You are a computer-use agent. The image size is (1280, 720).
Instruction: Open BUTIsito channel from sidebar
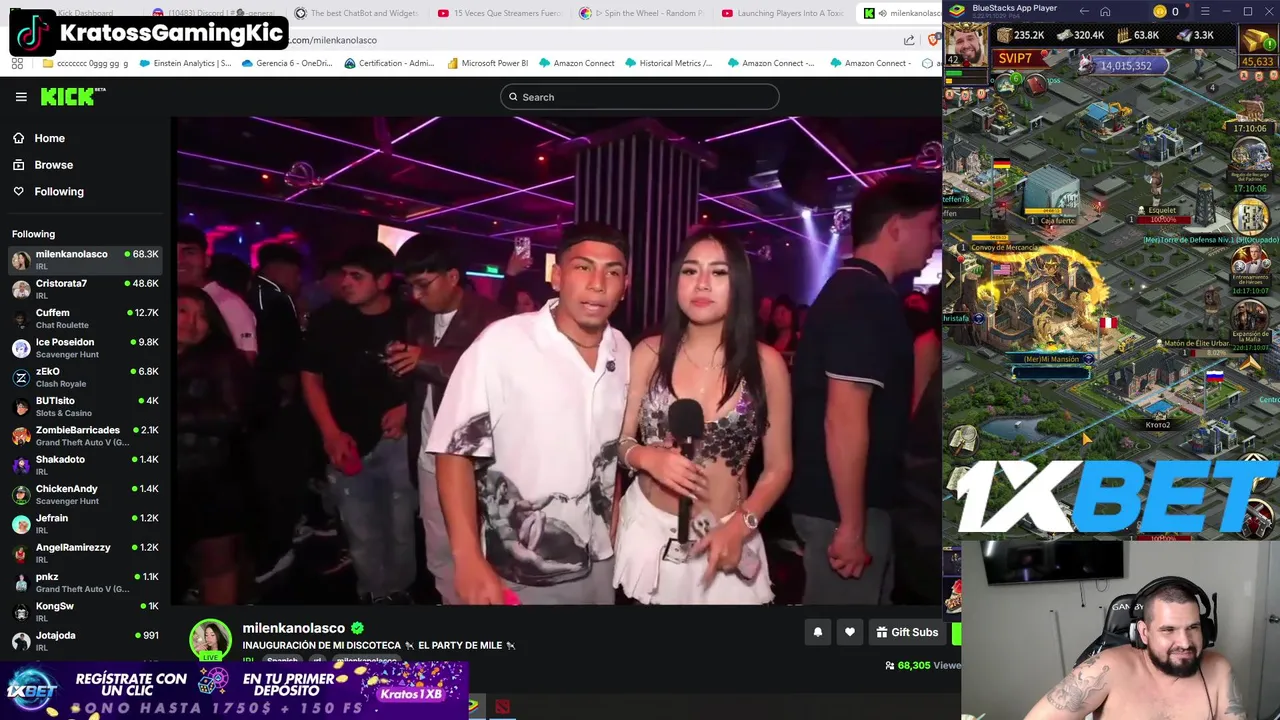coord(85,406)
